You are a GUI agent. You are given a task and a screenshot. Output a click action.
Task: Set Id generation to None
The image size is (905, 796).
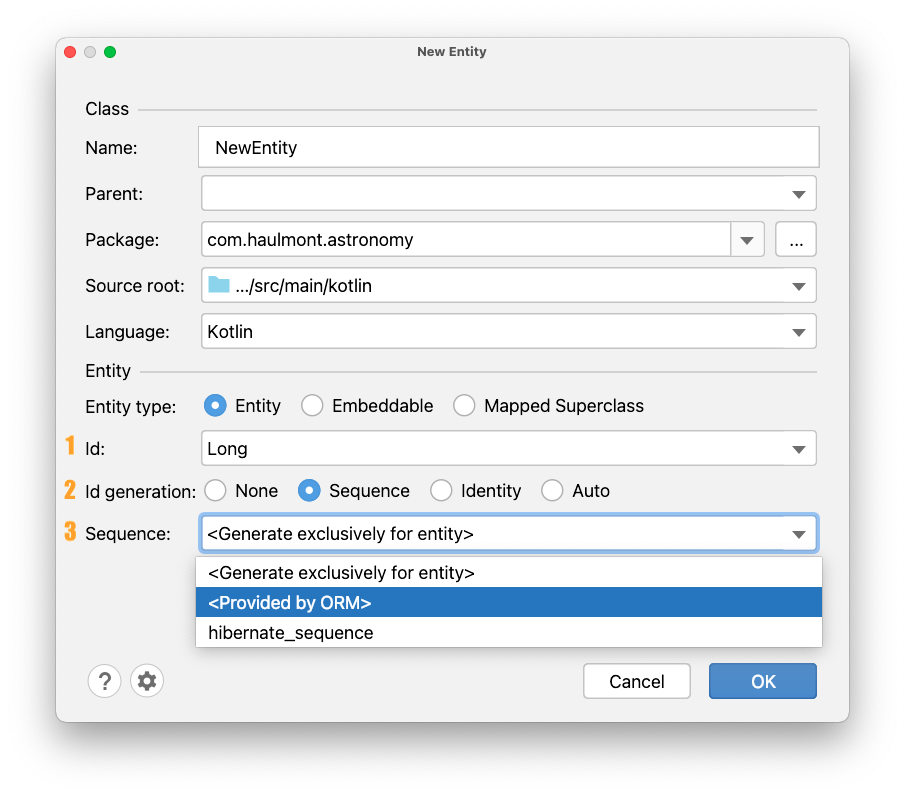215,491
